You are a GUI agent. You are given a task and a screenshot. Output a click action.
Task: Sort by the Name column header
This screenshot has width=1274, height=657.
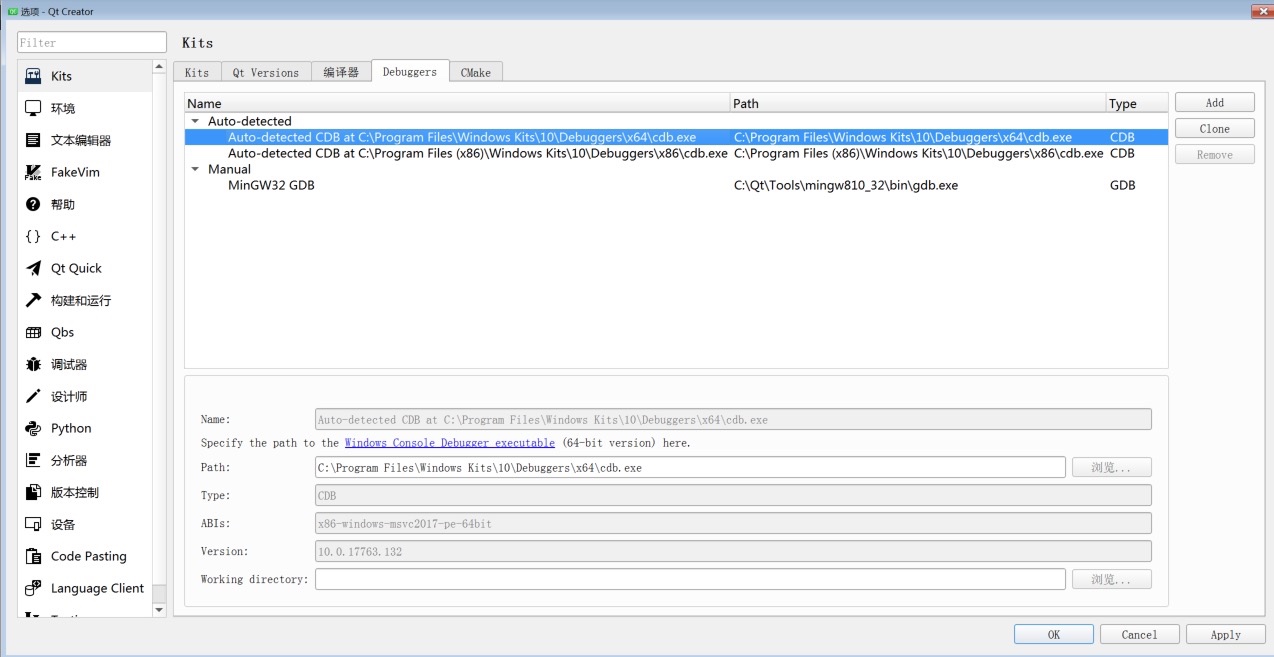(458, 103)
